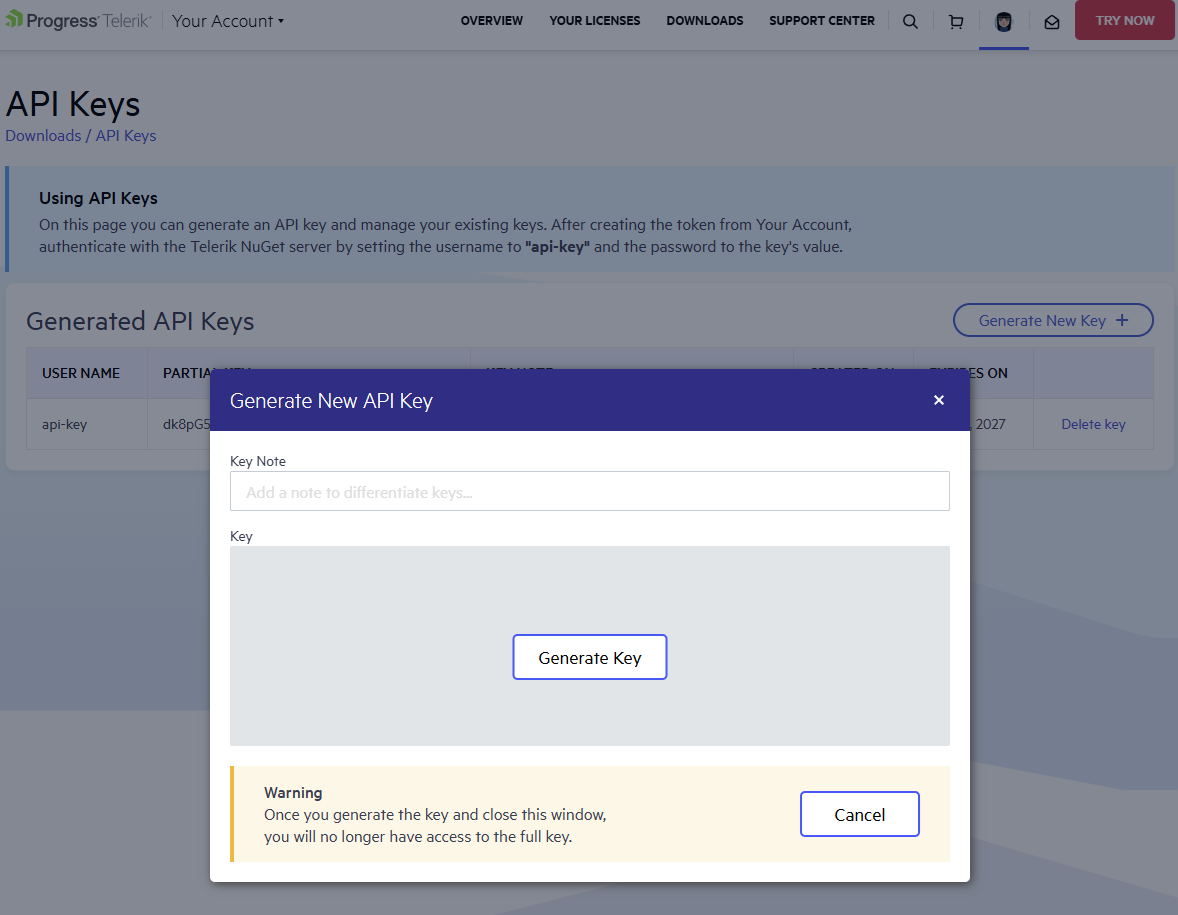The image size is (1178, 915).
Task: Cancel the key generation dialog
Action: (859, 814)
